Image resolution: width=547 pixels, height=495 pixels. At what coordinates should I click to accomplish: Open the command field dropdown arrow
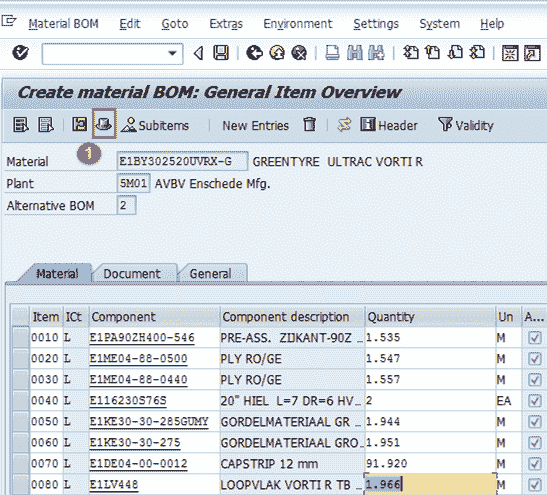coord(172,54)
